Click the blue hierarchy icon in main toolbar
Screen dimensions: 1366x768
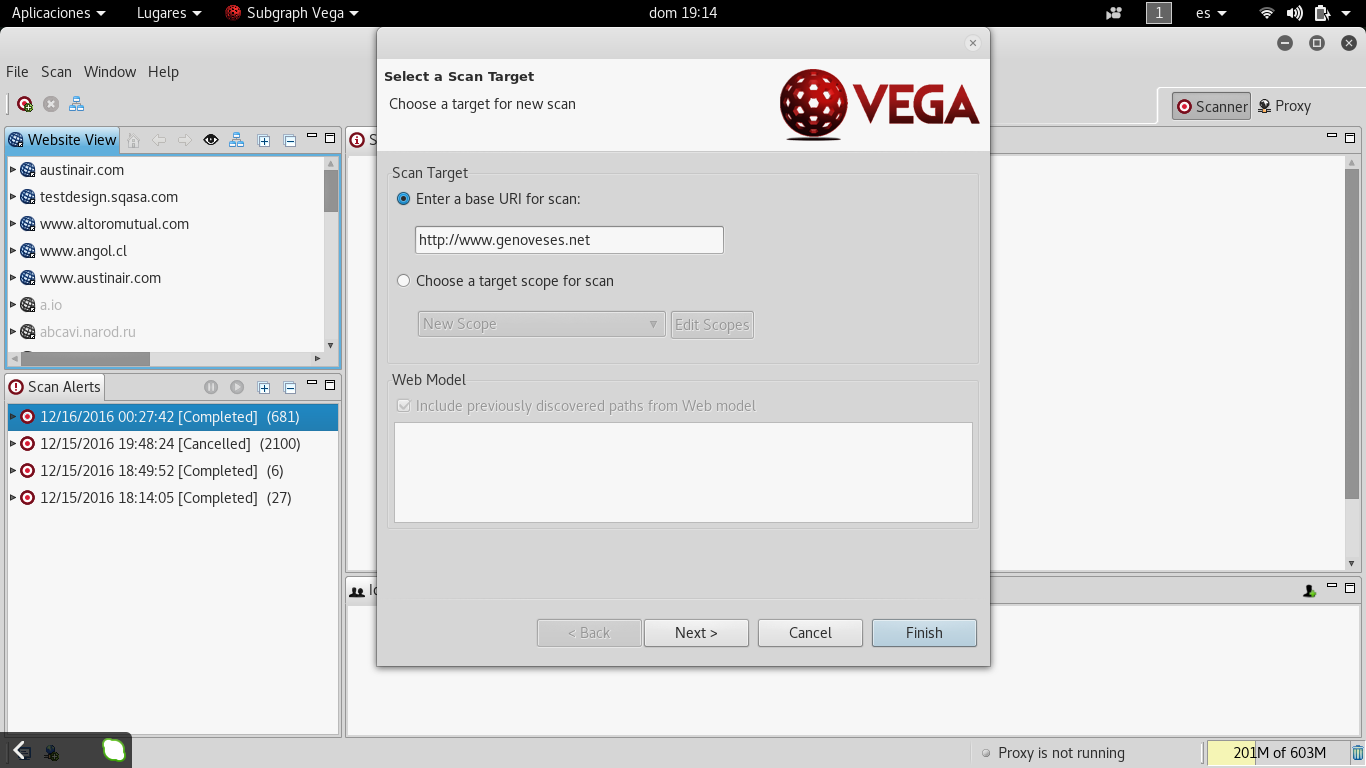click(76, 104)
